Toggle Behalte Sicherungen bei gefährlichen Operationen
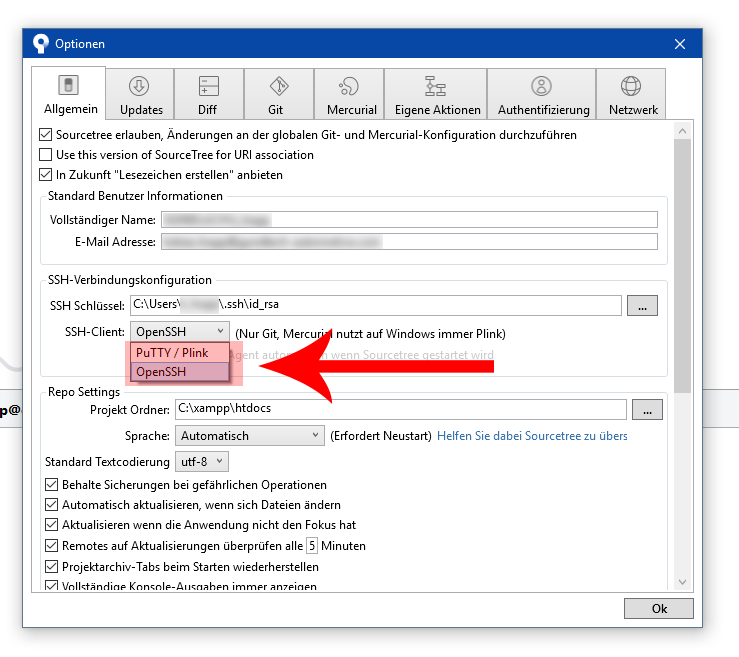Image resolution: width=739 pixels, height=657 pixels. click(51, 485)
